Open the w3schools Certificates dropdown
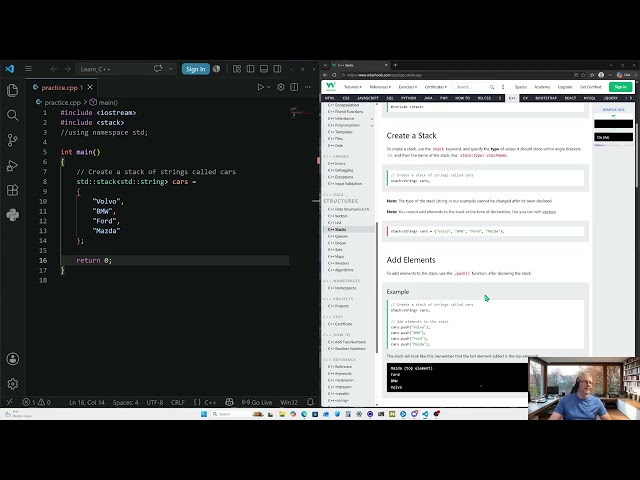The height and width of the screenshot is (480, 640). pos(436,87)
